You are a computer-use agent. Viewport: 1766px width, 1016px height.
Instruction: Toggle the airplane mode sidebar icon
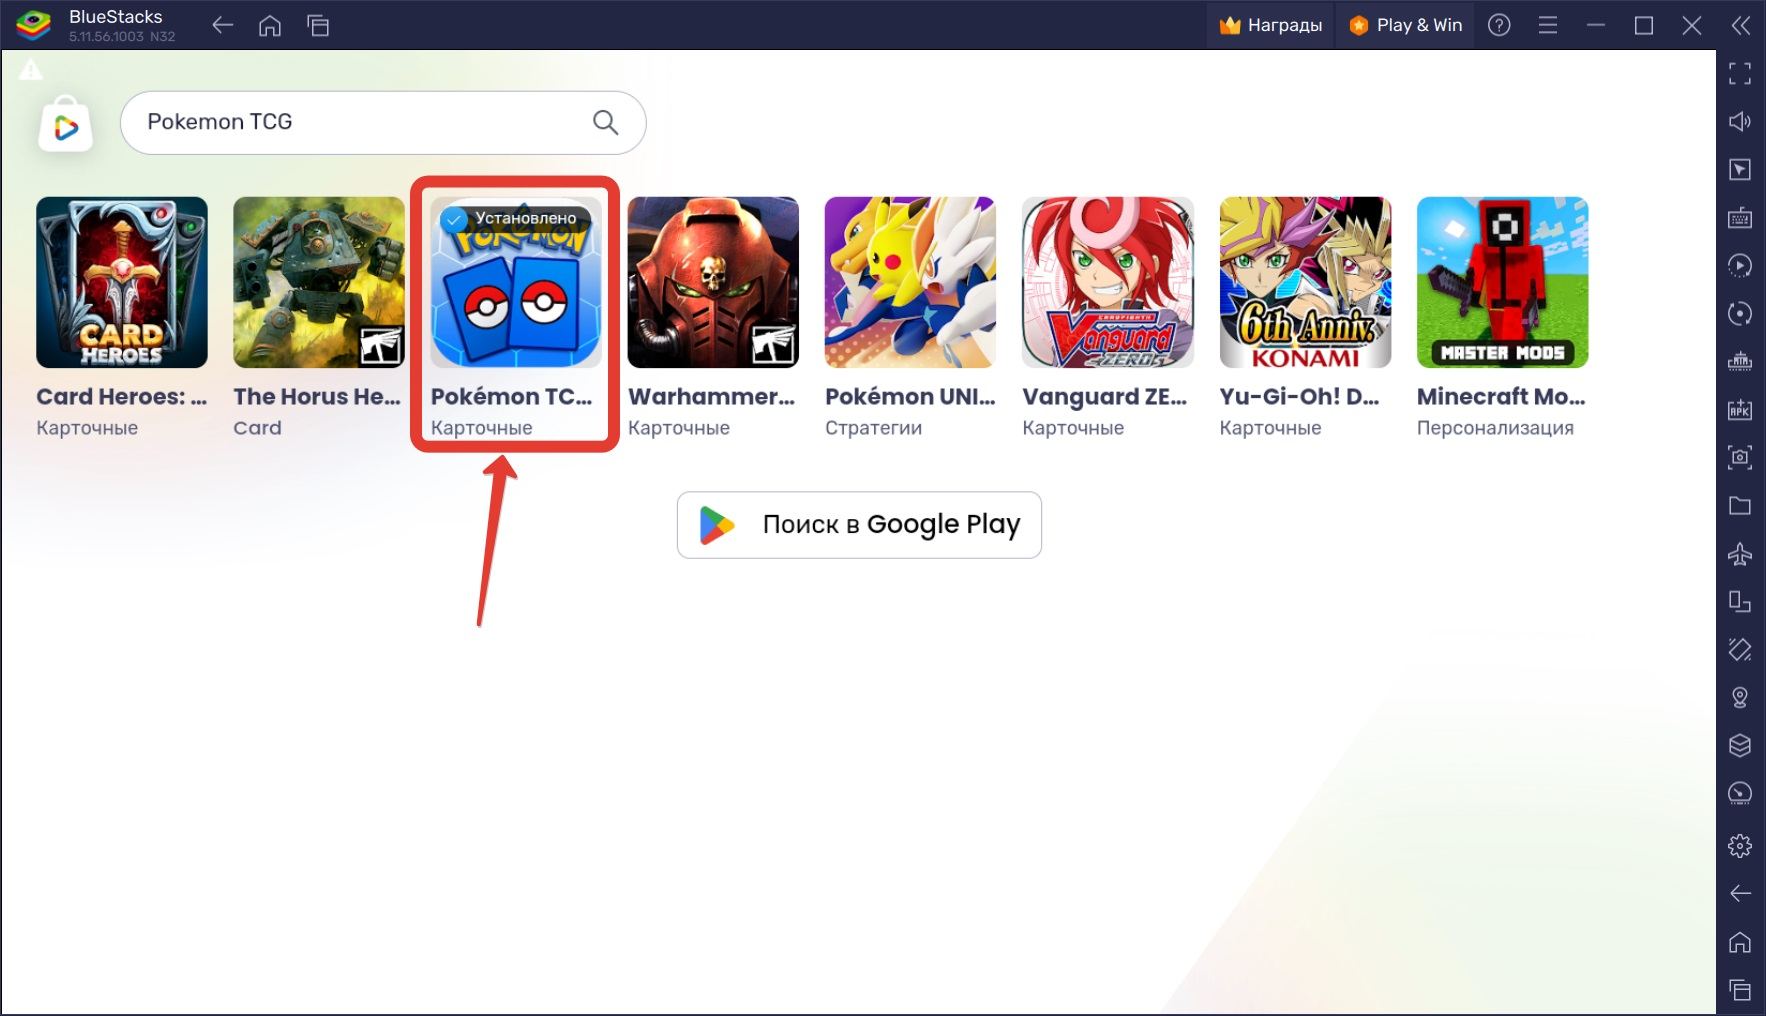1740,554
